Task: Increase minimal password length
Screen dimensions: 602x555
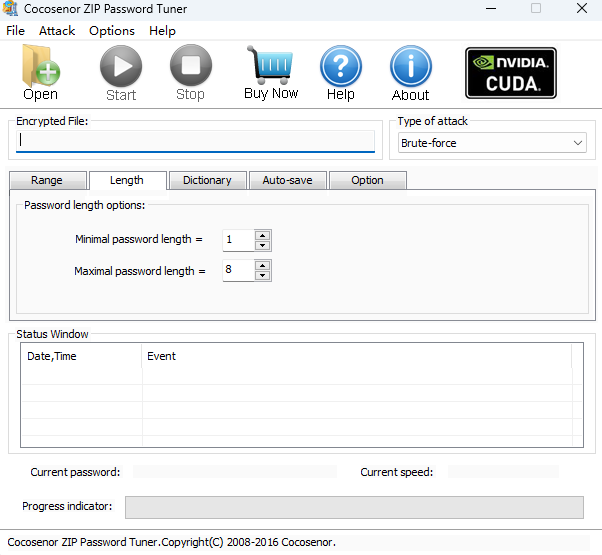Action: (x=263, y=235)
